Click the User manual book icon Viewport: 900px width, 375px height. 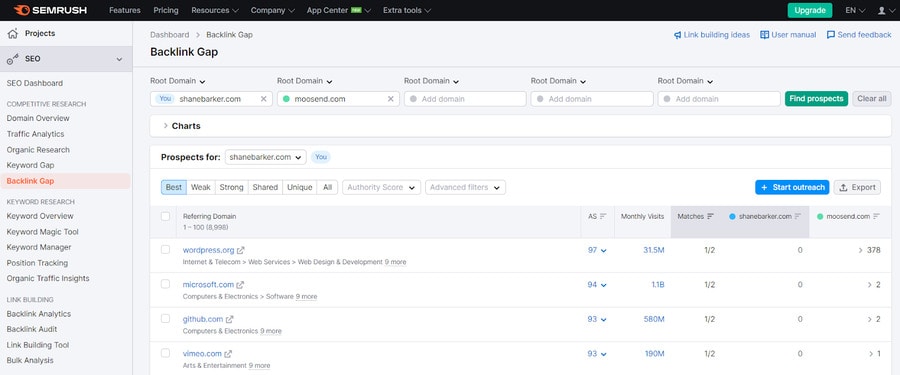pyautogui.click(x=765, y=35)
